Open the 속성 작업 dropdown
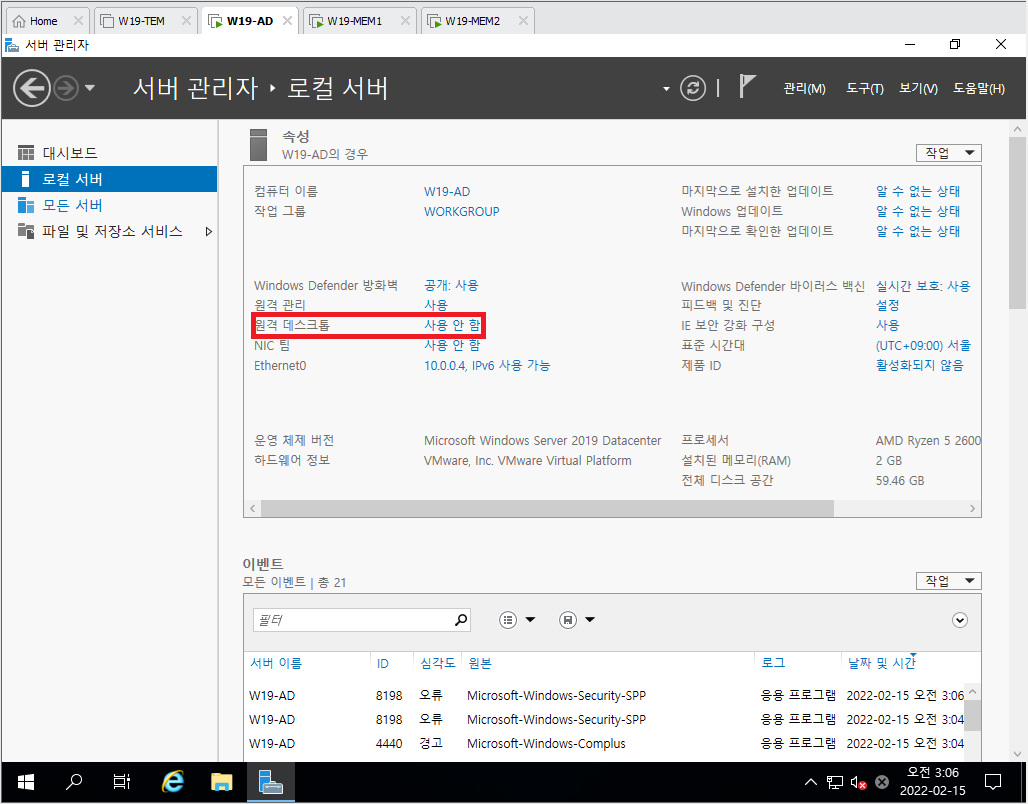1028x804 pixels. pyautogui.click(x=949, y=153)
